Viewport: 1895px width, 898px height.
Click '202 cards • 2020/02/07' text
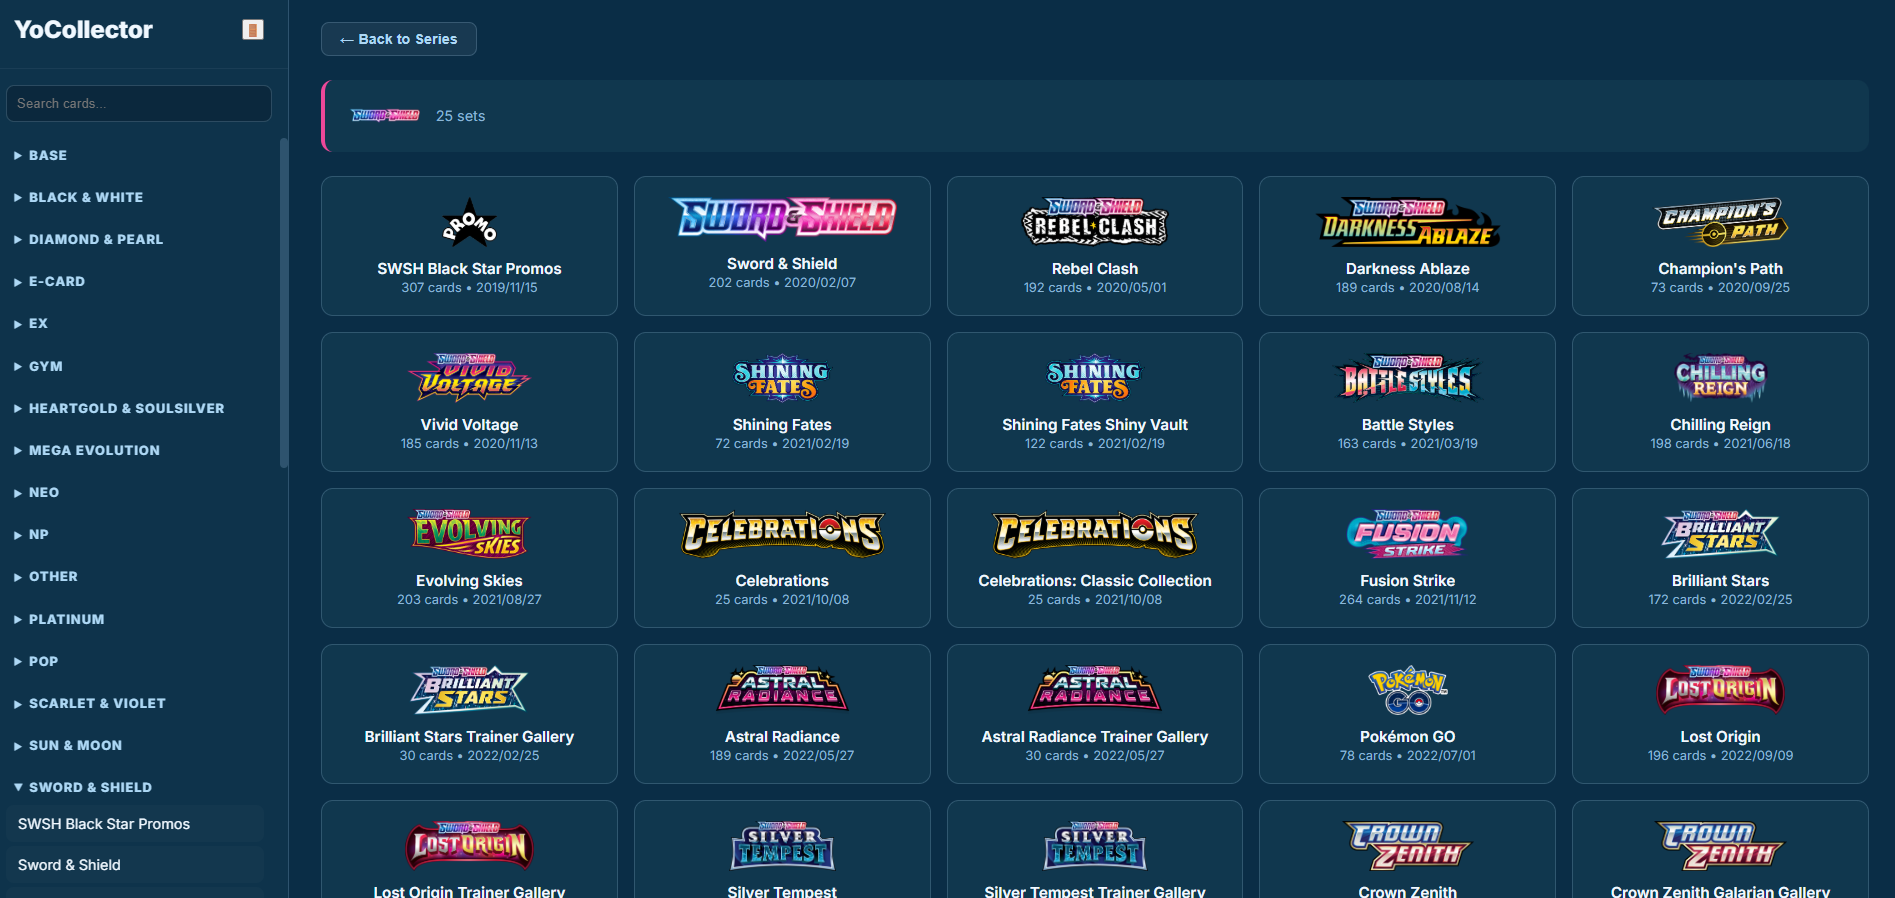click(x=782, y=283)
